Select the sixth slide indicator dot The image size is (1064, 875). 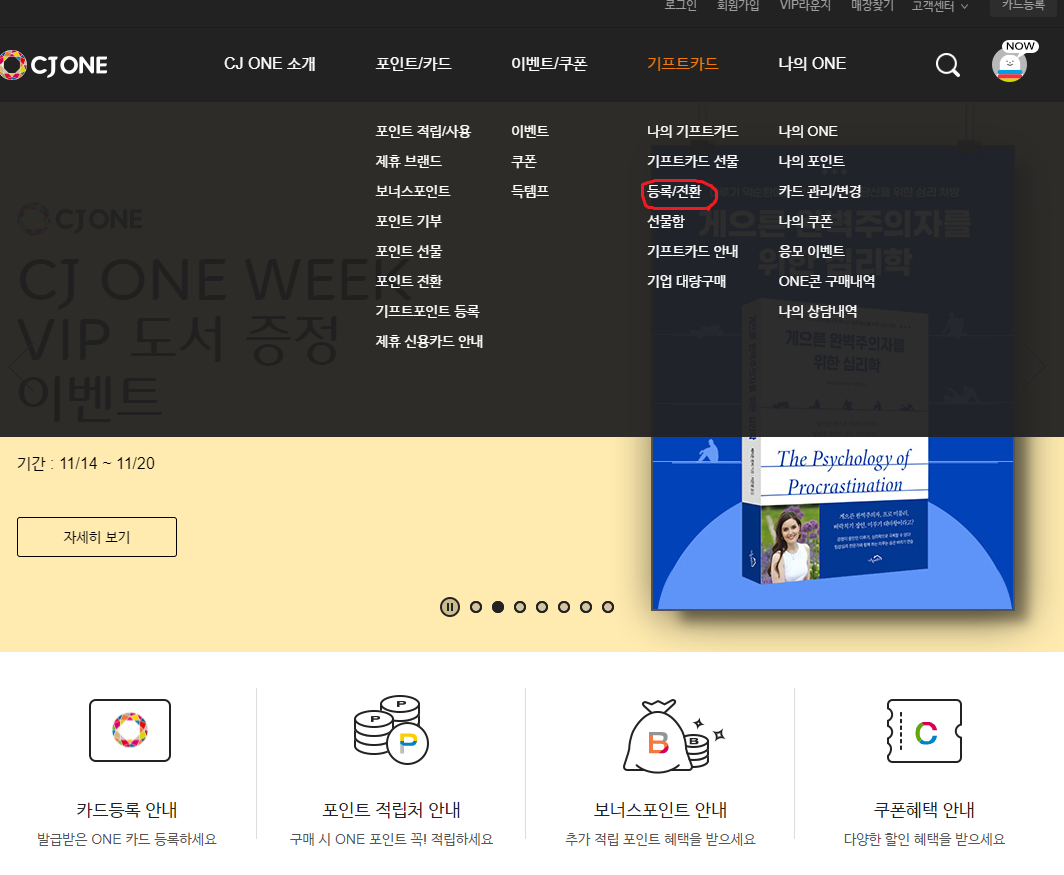point(586,607)
